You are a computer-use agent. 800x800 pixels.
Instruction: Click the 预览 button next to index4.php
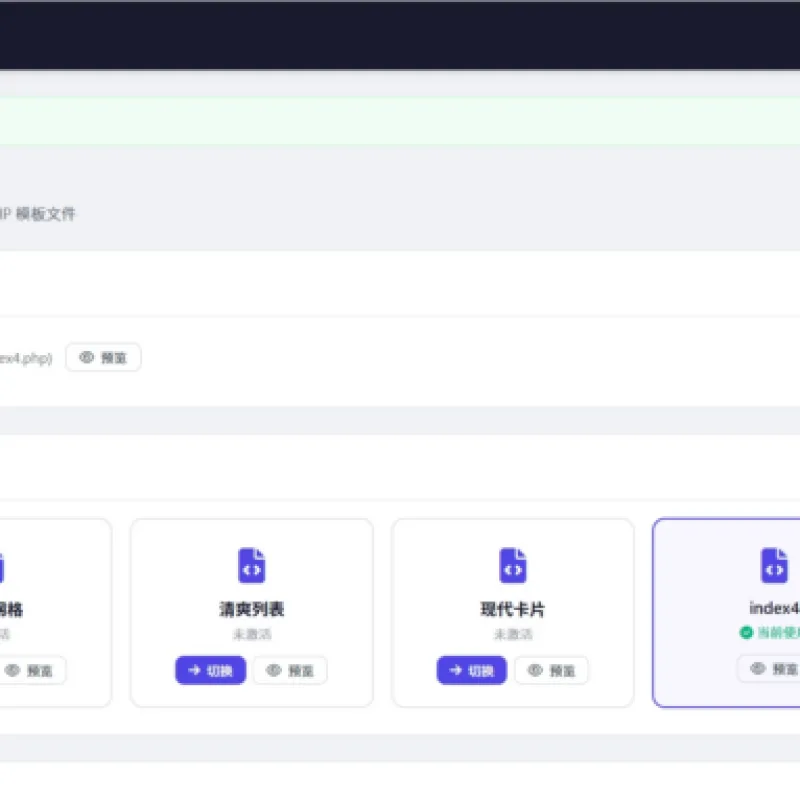103,358
